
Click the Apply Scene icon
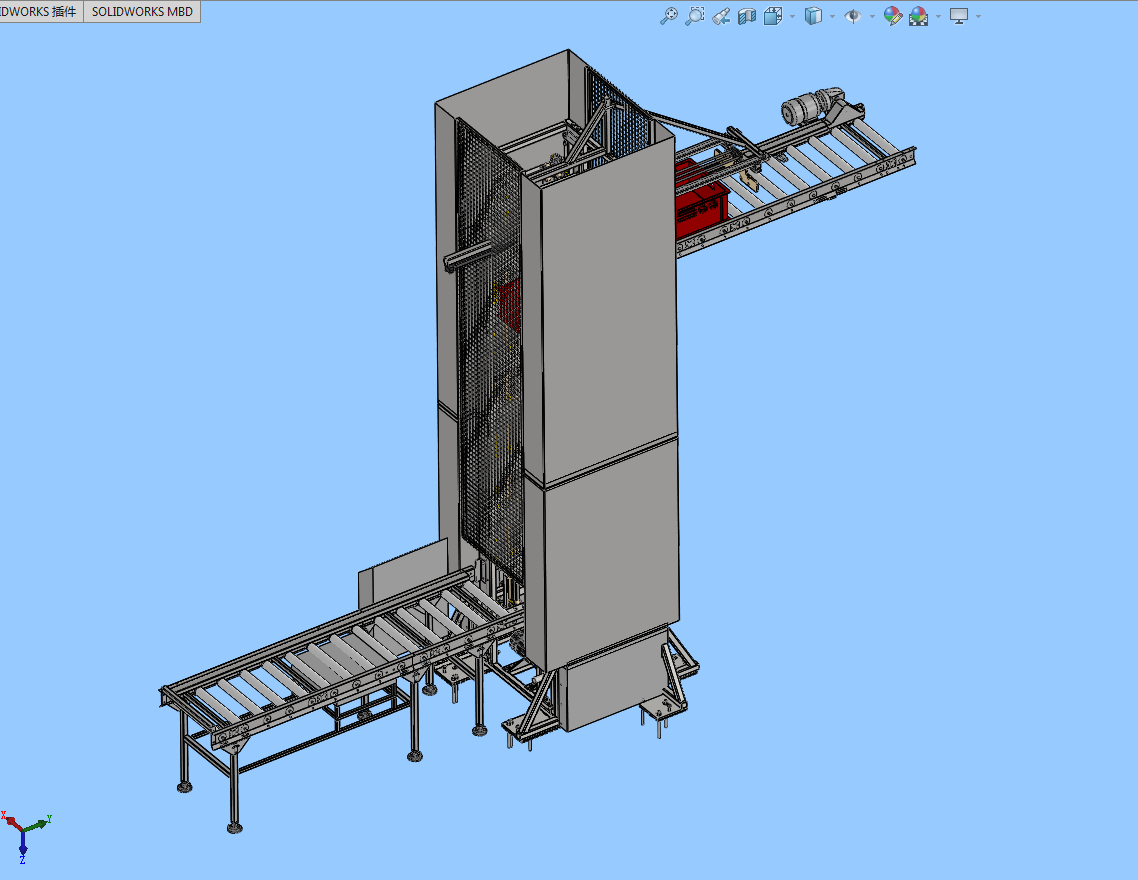click(x=918, y=16)
